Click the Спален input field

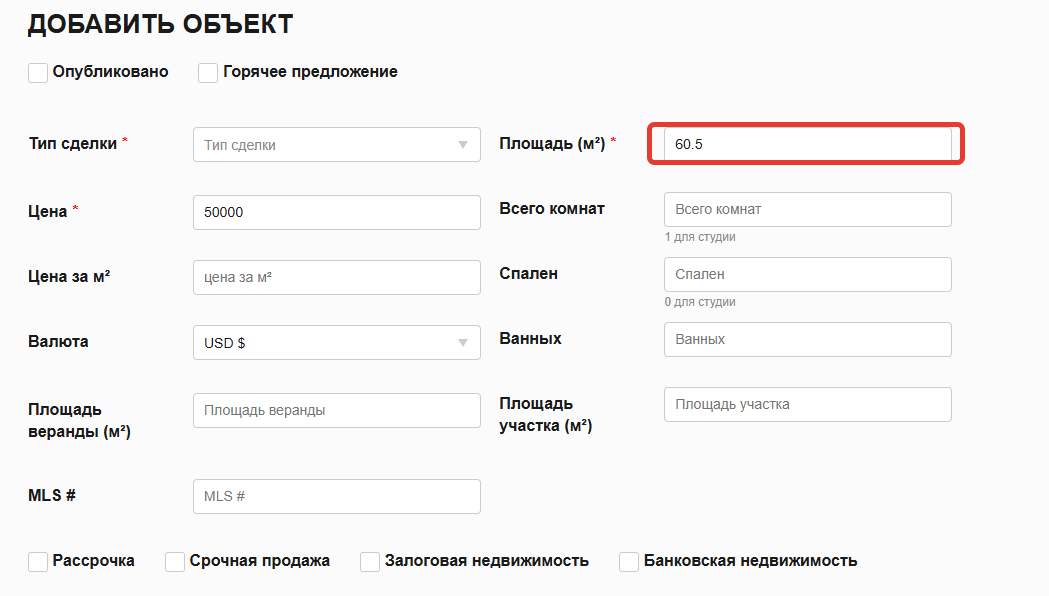(807, 274)
